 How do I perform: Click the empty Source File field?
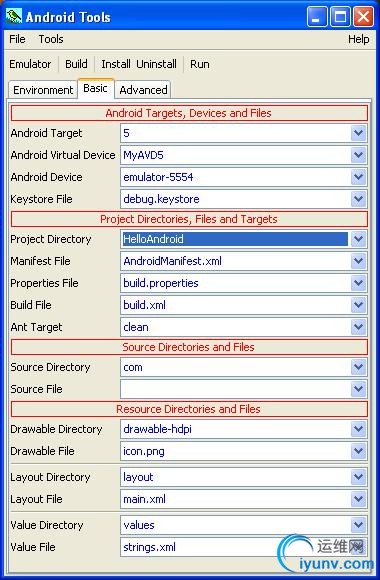pos(235,389)
